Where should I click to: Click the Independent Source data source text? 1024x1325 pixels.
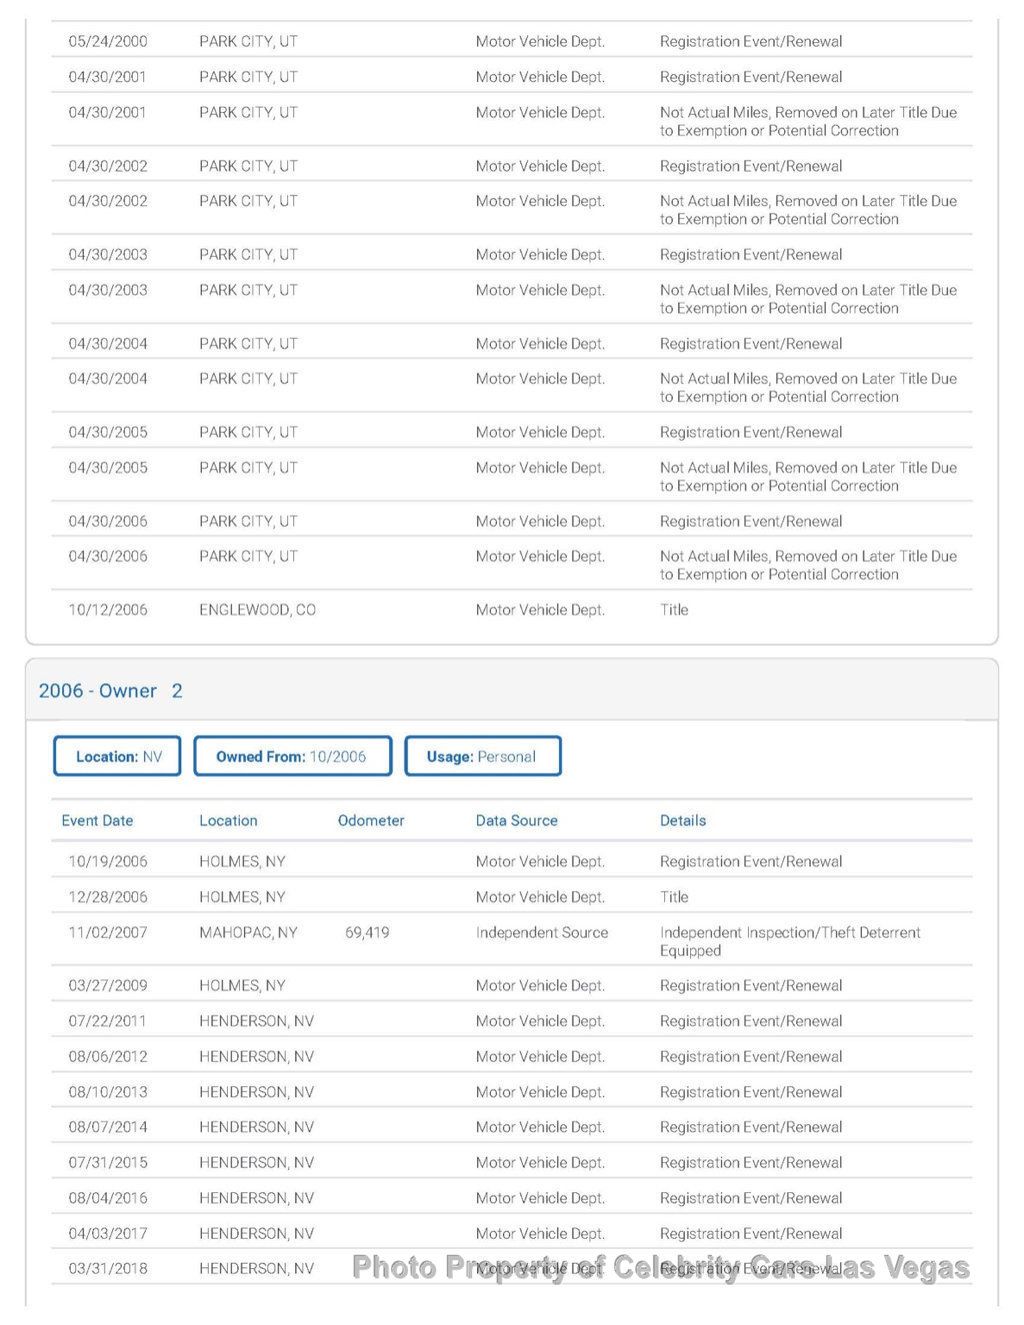(x=542, y=932)
